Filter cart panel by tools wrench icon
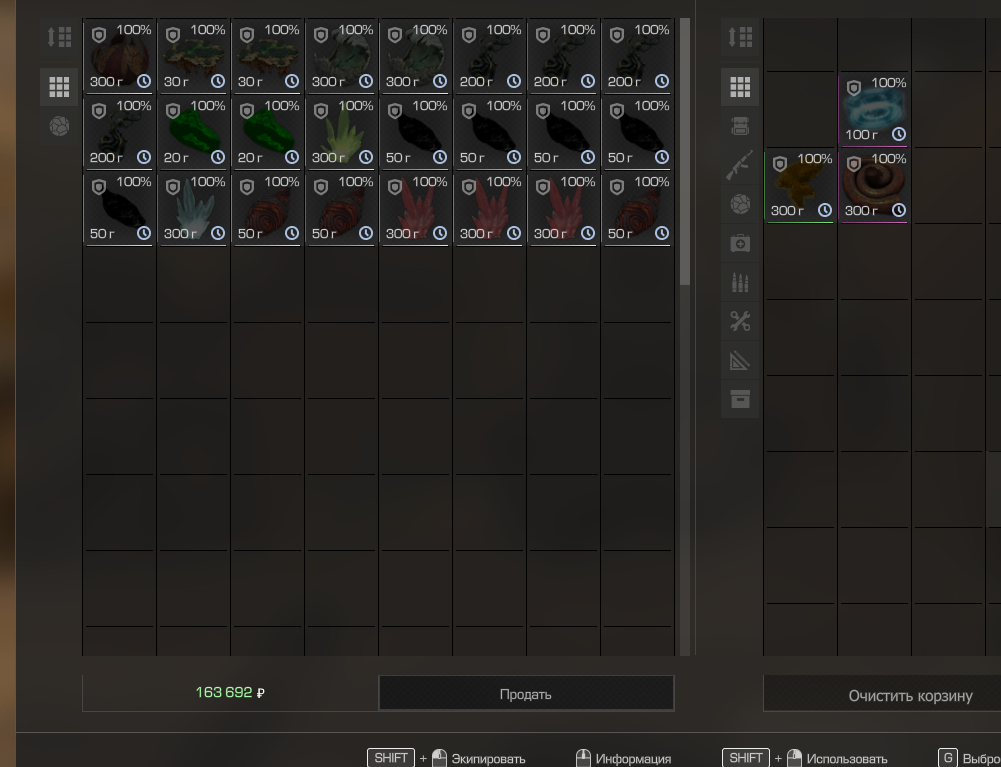The height and width of the screenshot is (767, 1001). coord(740,321)
